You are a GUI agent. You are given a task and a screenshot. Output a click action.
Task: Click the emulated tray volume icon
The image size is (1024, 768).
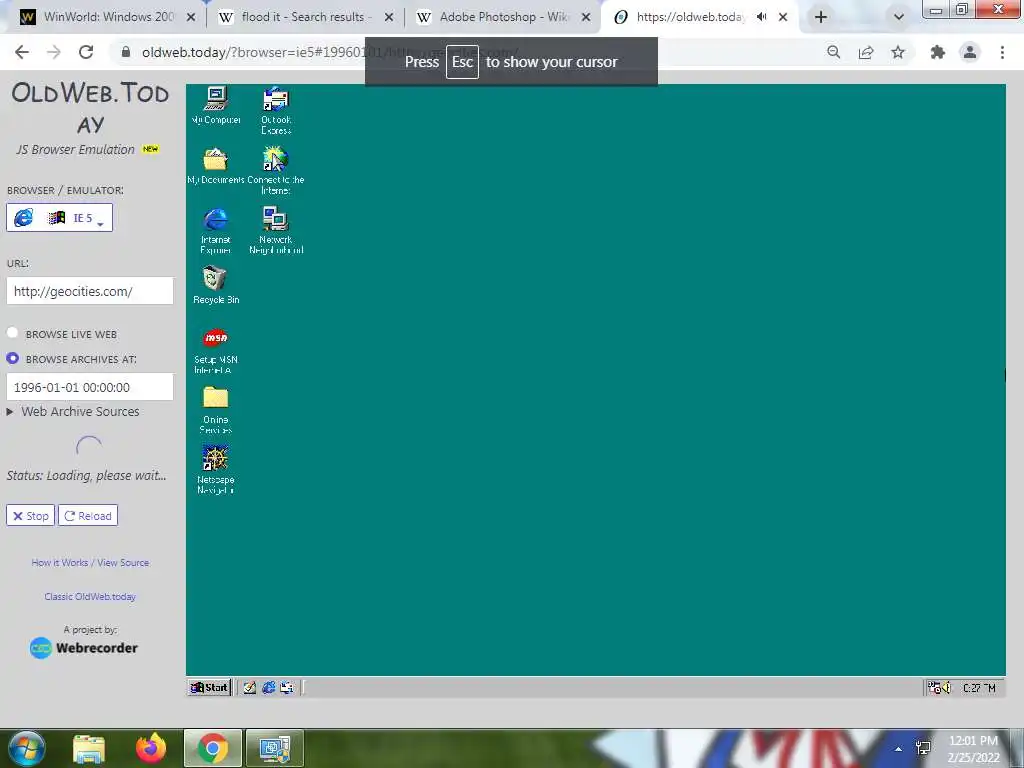946,688
